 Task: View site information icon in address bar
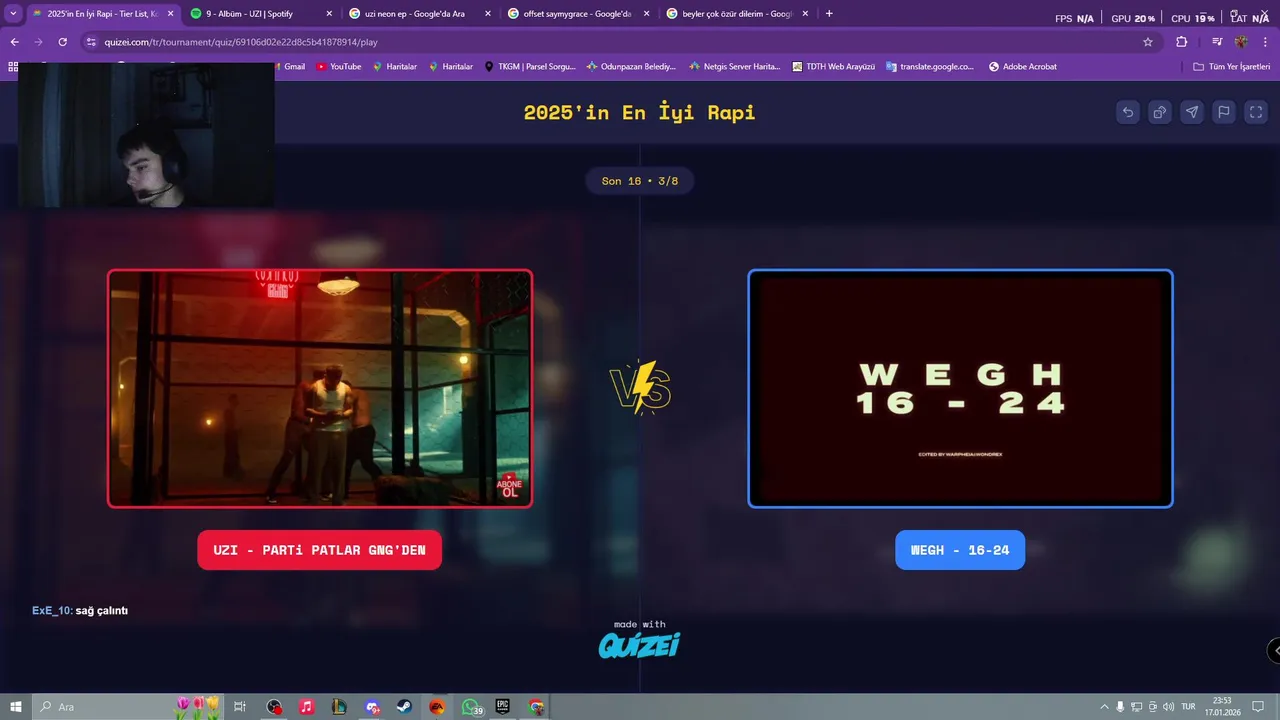91,42
